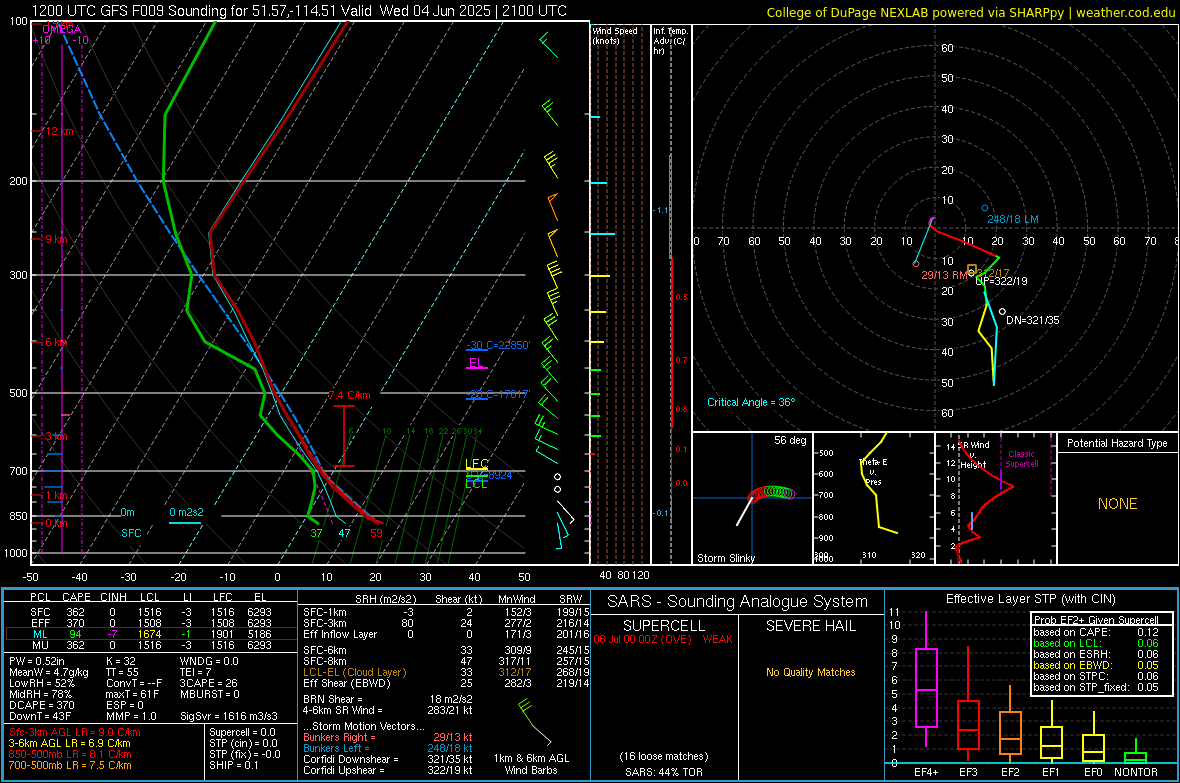Screen dimensions: 1180x783
Task: Click the -30 C=22850' level label
Action: click(x=498, y=345)
